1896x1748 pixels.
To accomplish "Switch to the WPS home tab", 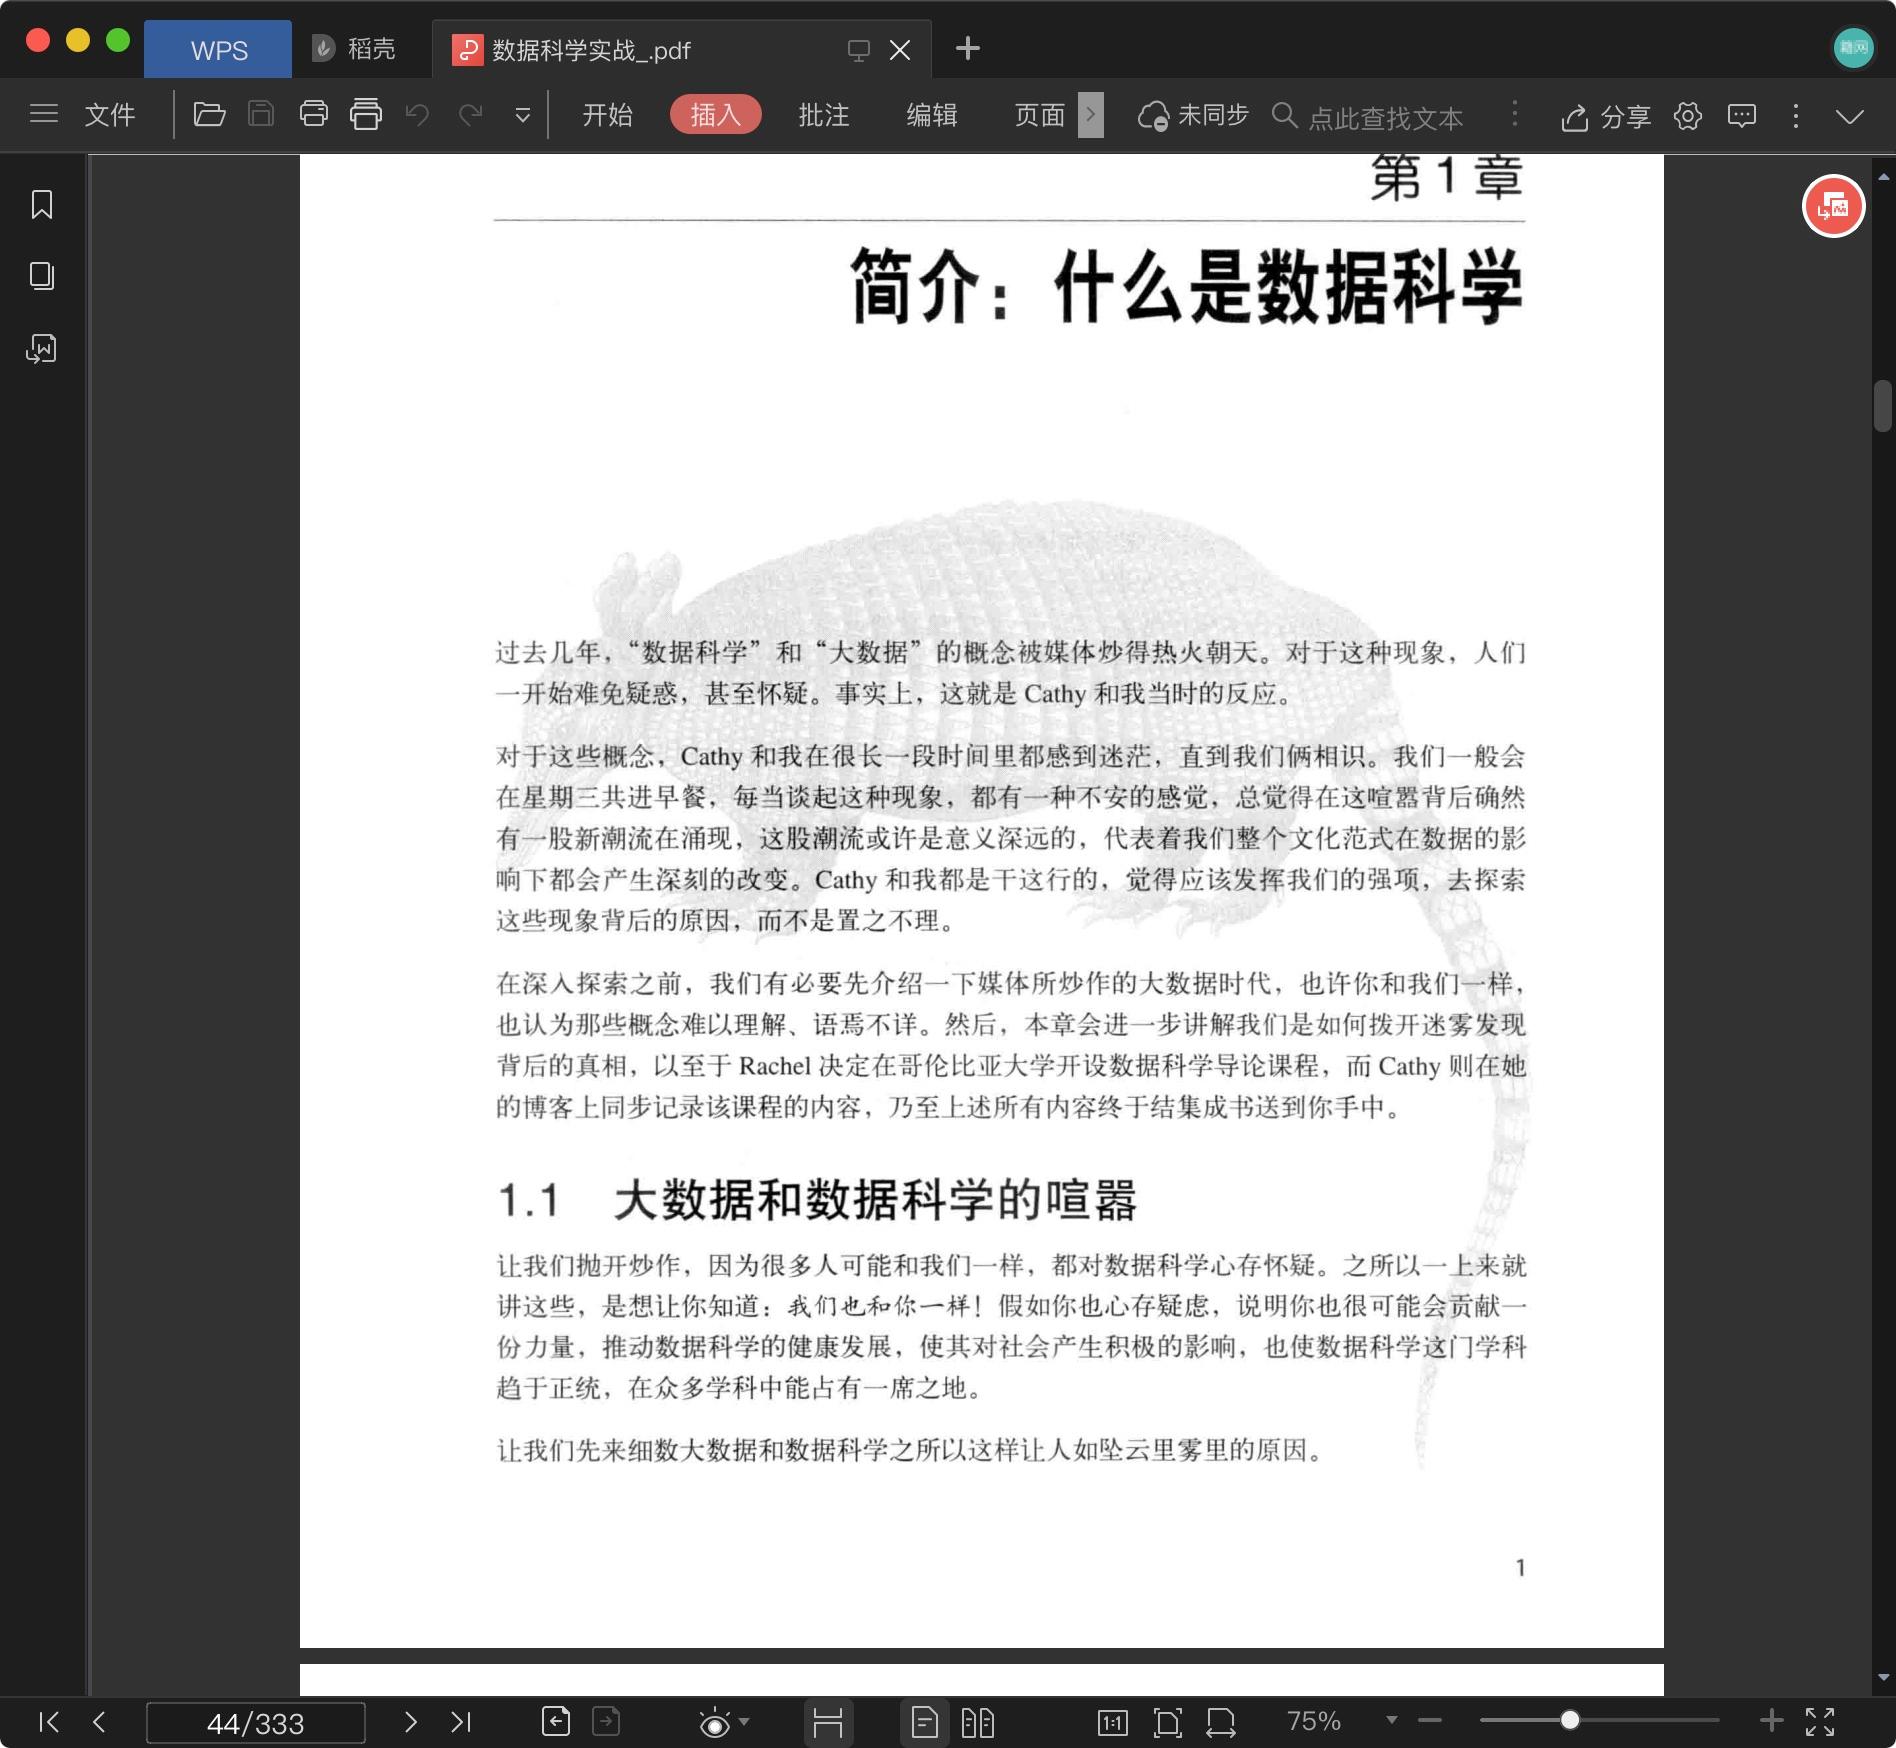I will click(x=218, y=49).
